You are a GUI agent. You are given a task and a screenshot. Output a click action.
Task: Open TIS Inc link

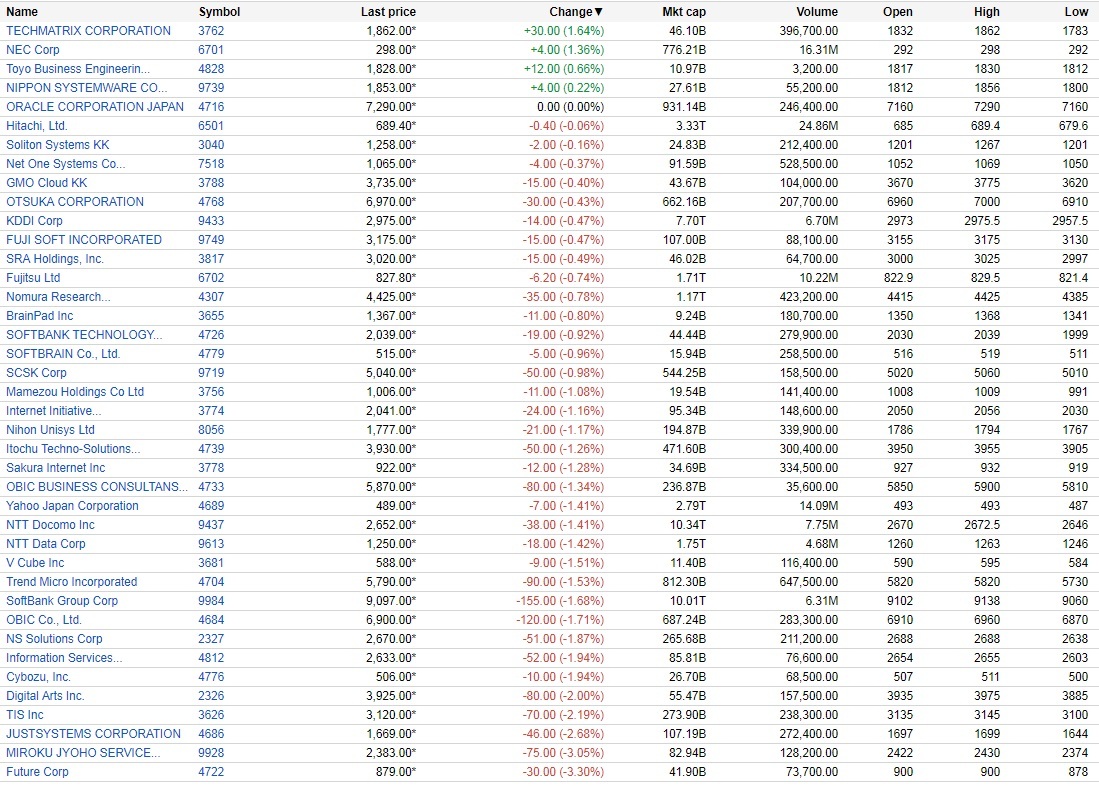[x=25, y=714]
